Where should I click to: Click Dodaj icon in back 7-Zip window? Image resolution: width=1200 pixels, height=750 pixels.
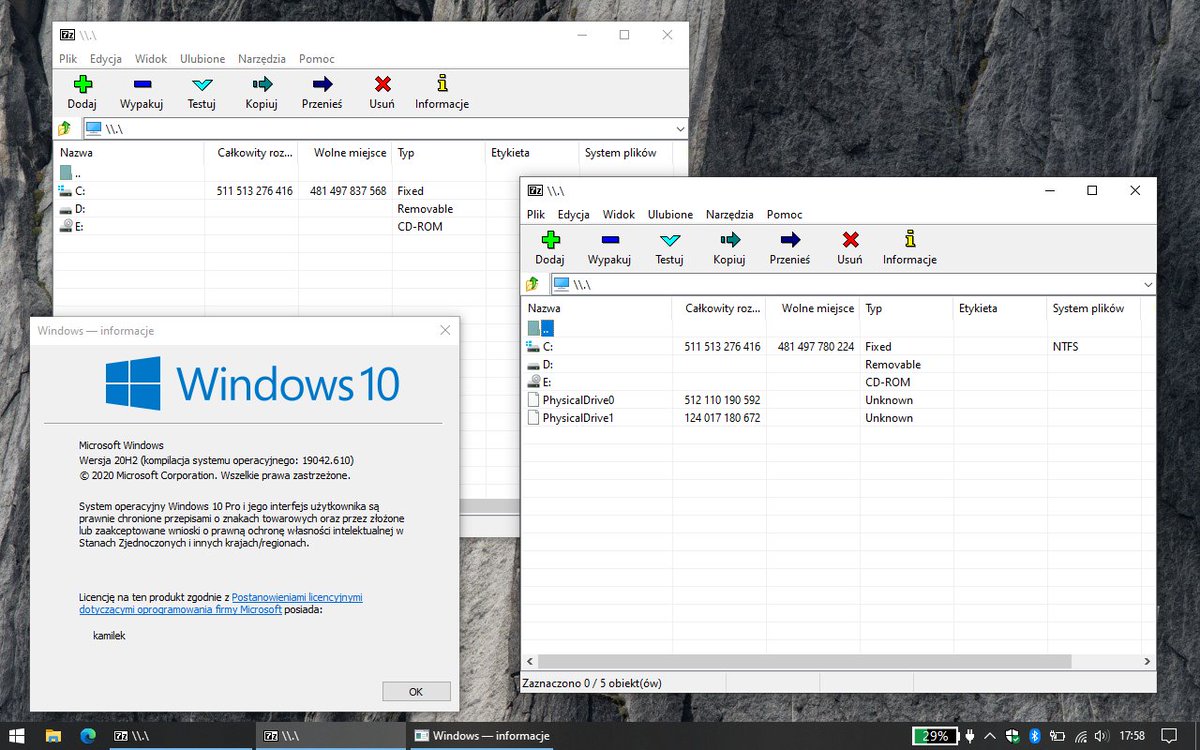[82, 84]
